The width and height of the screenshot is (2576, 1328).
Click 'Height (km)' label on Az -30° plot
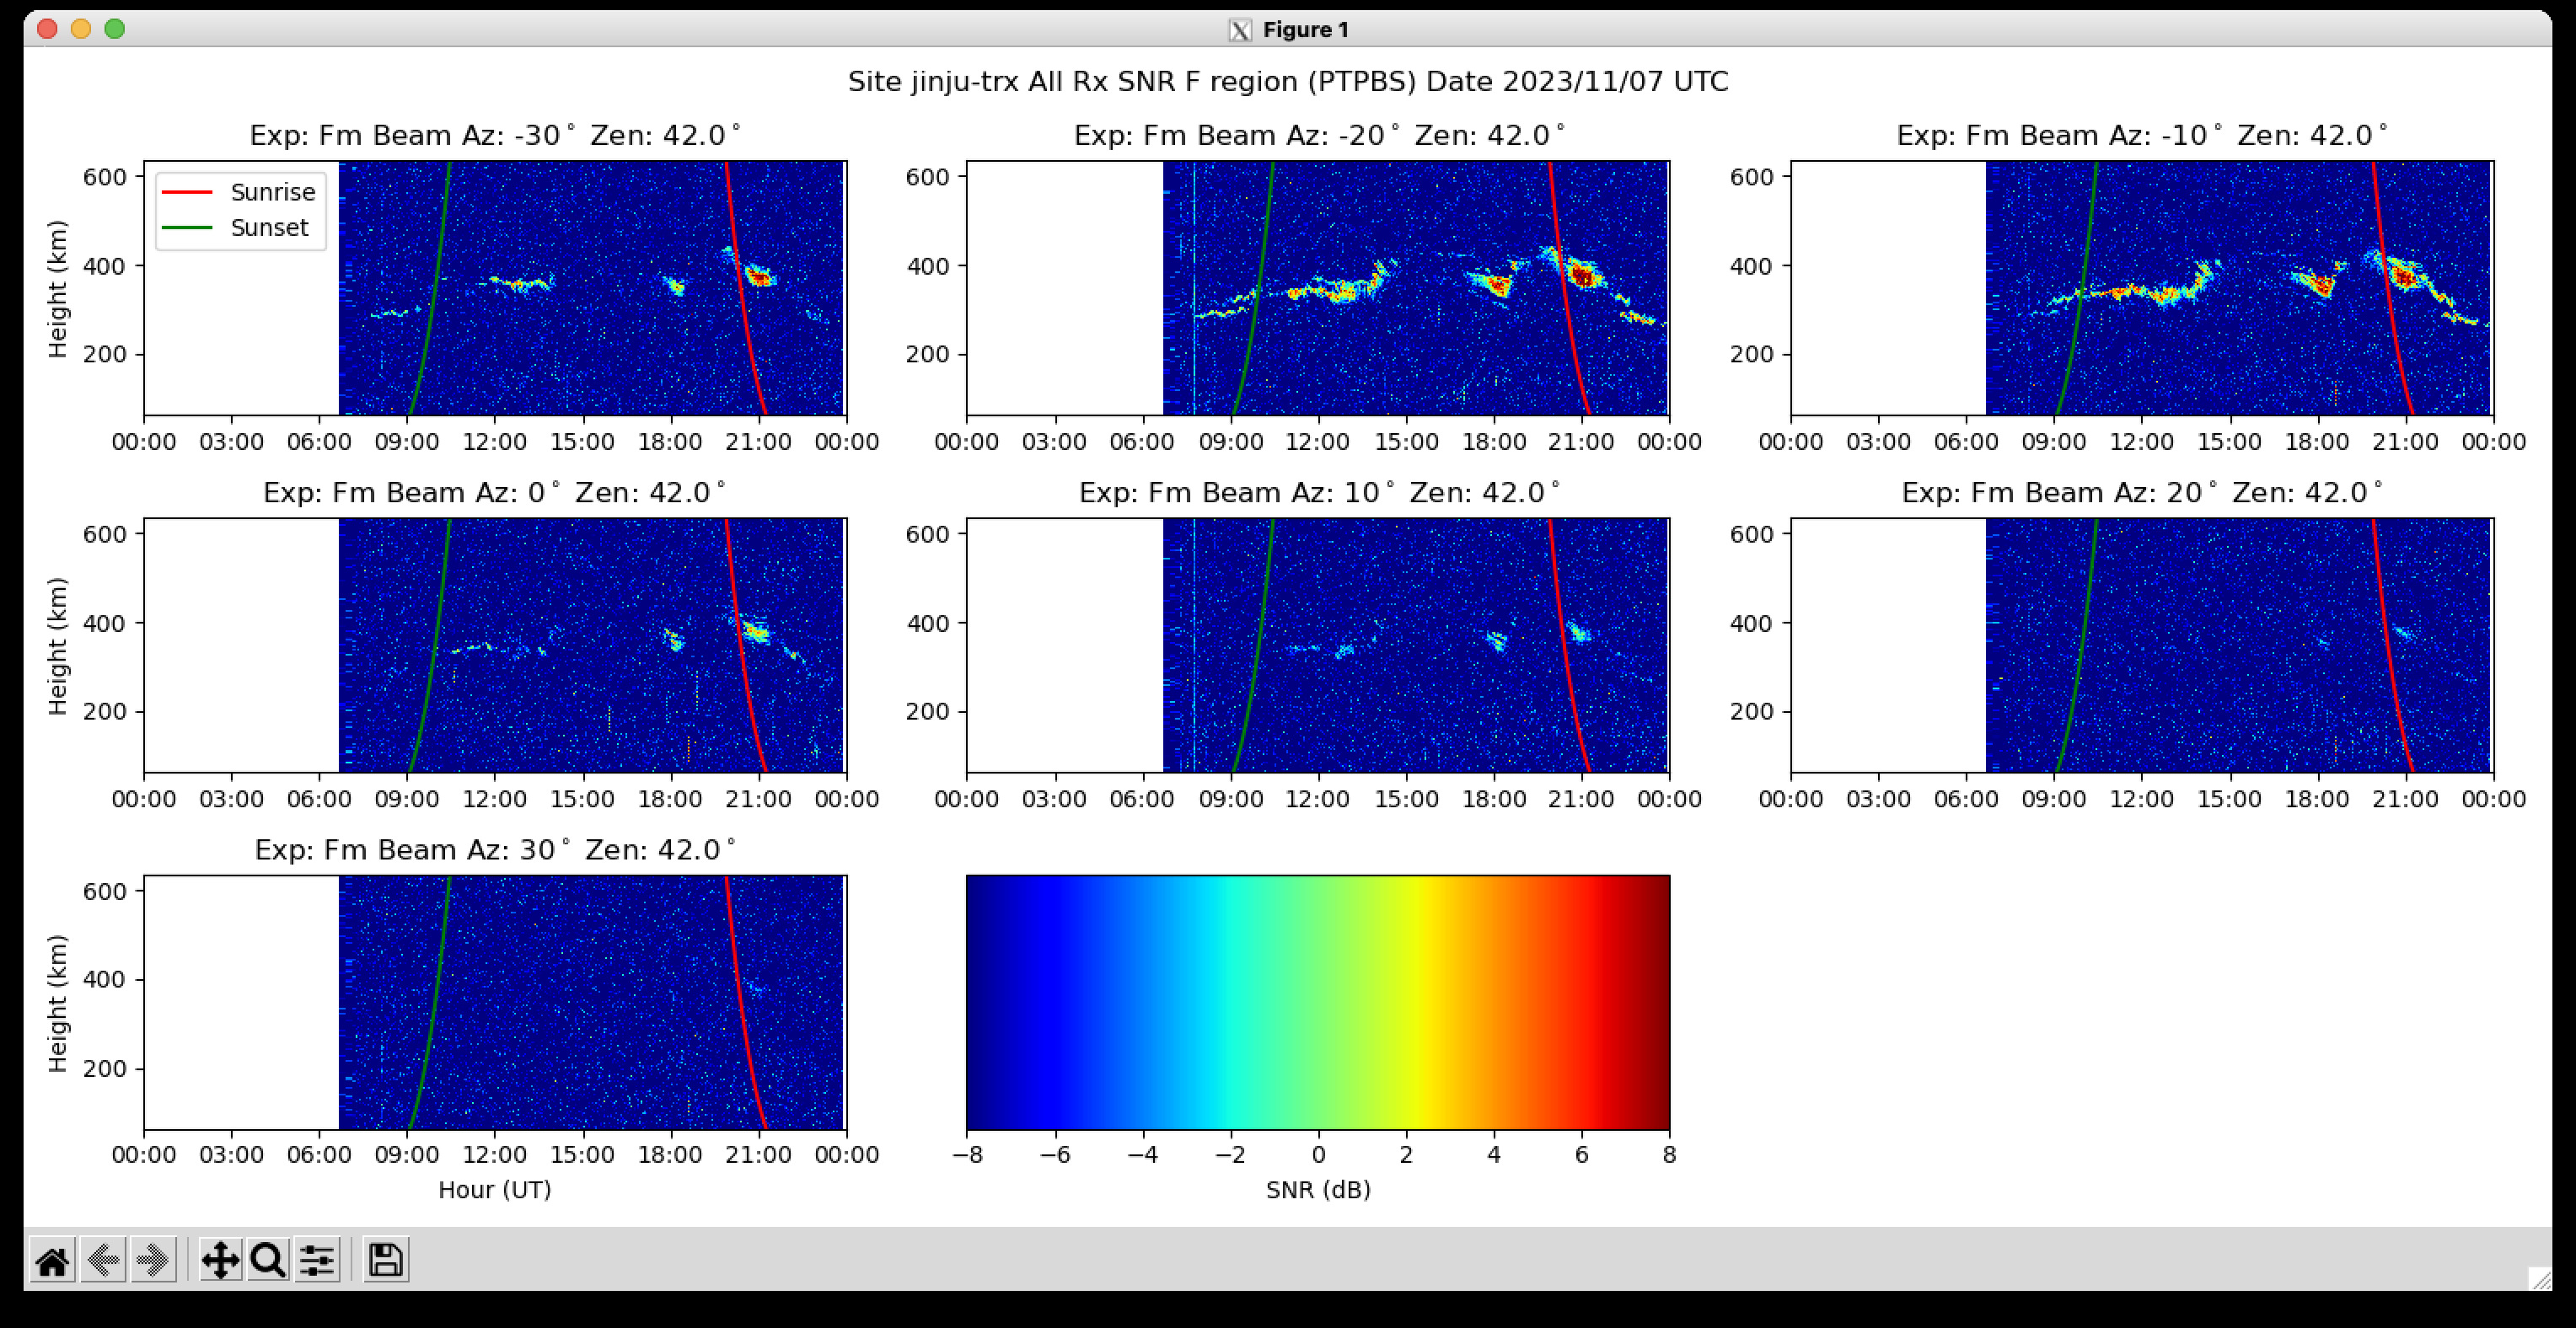point(58,289)
